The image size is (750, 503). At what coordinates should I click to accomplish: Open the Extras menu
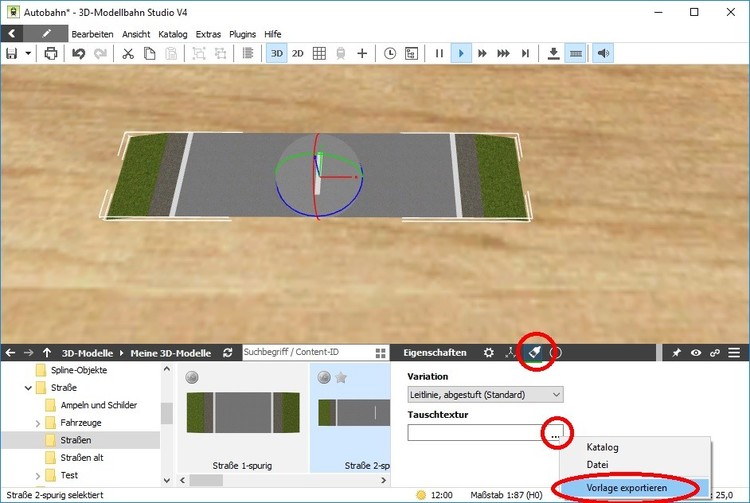click(208, 34)
